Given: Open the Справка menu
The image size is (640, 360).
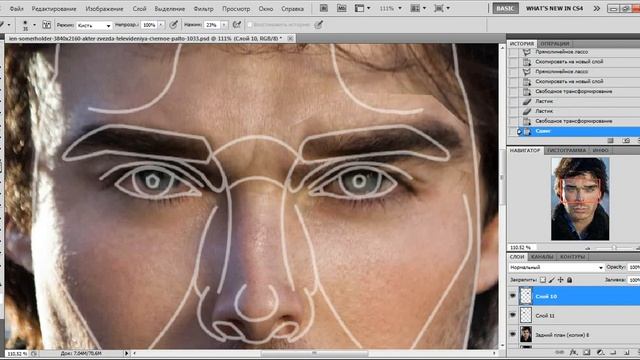Looking at the screenshot, I should click(293, 9).
